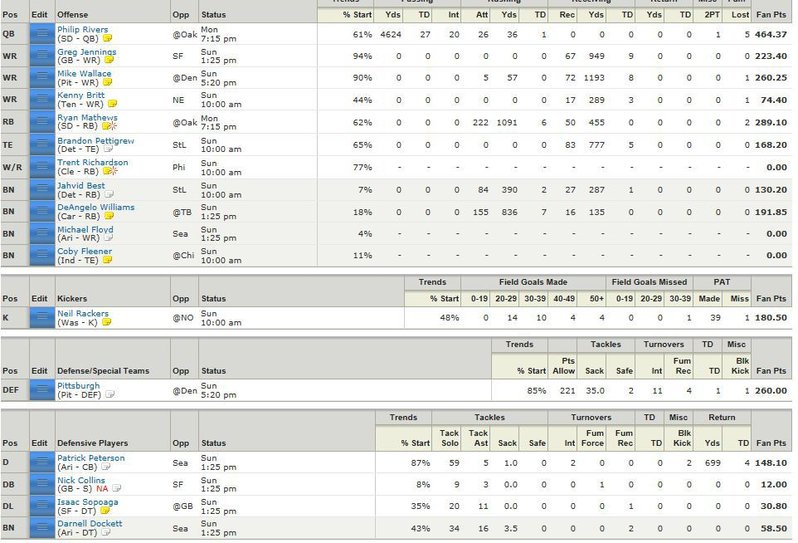This screenshot has width=798, height=543.
Task: Click the edit icon beside Michael Floyd
Action: tap(42, 234)
